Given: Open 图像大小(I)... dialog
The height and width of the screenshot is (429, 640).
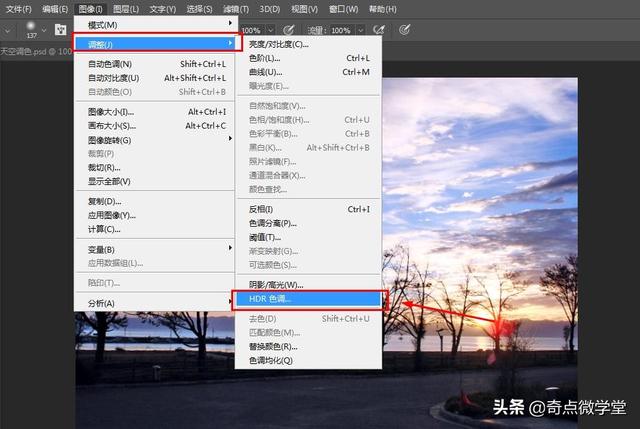Looking at the screenshot, I should pos(154,112).
